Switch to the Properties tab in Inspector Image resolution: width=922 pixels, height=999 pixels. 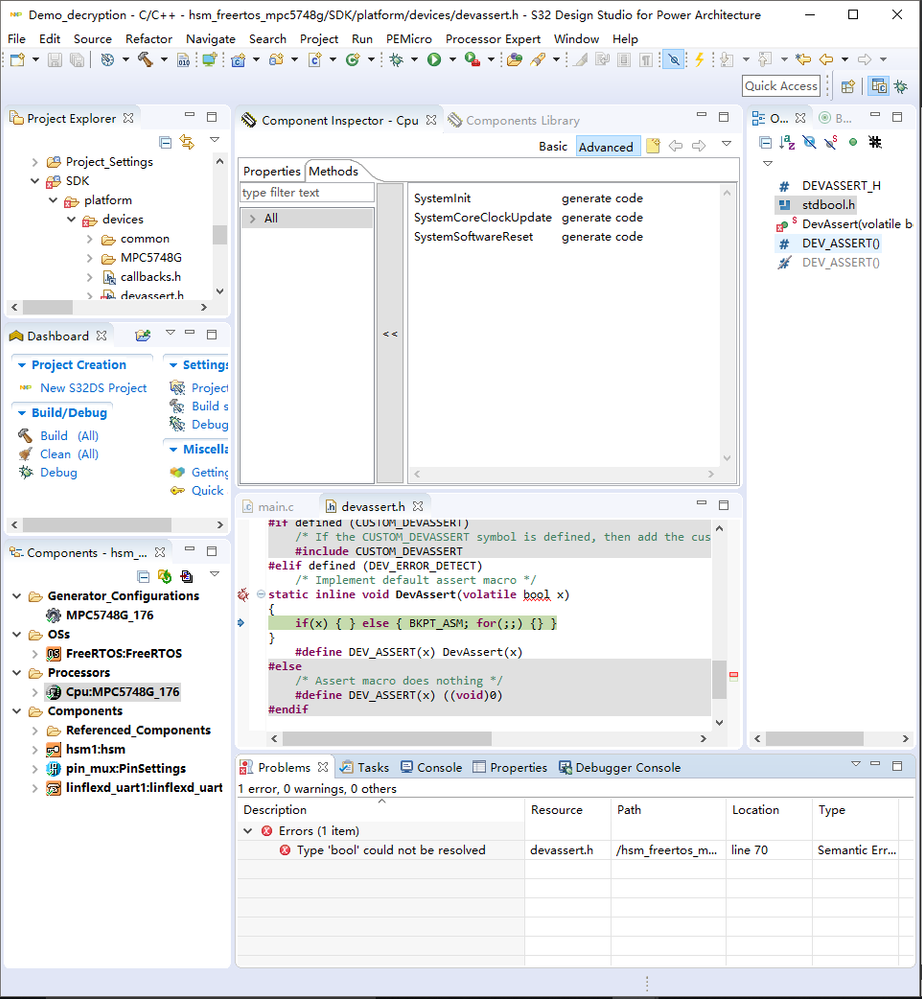click(x=271, y=171)
